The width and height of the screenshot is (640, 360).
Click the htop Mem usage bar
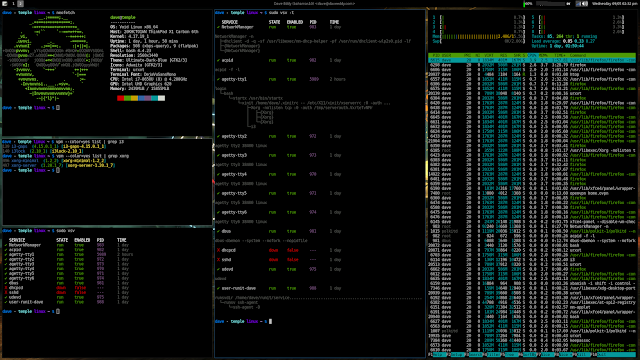click(478, 36)
